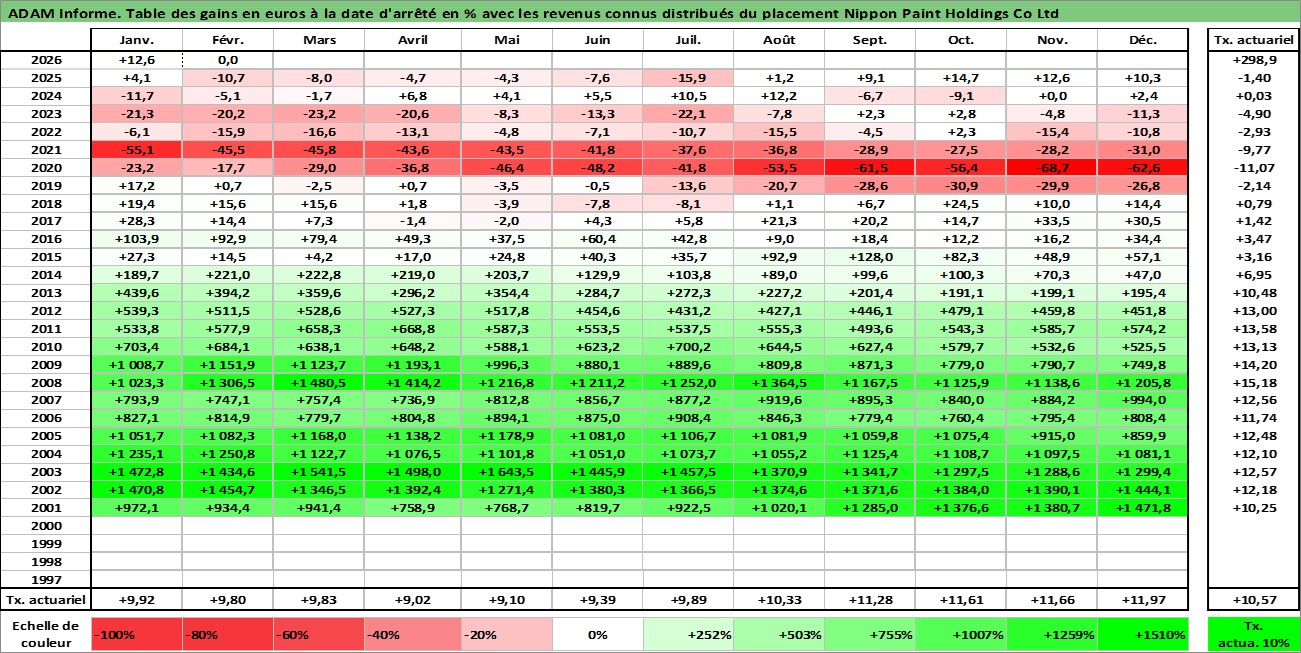Click the 'Août' column header
Viewport: 1301px width, 653px height.
(x=779, y=40)
